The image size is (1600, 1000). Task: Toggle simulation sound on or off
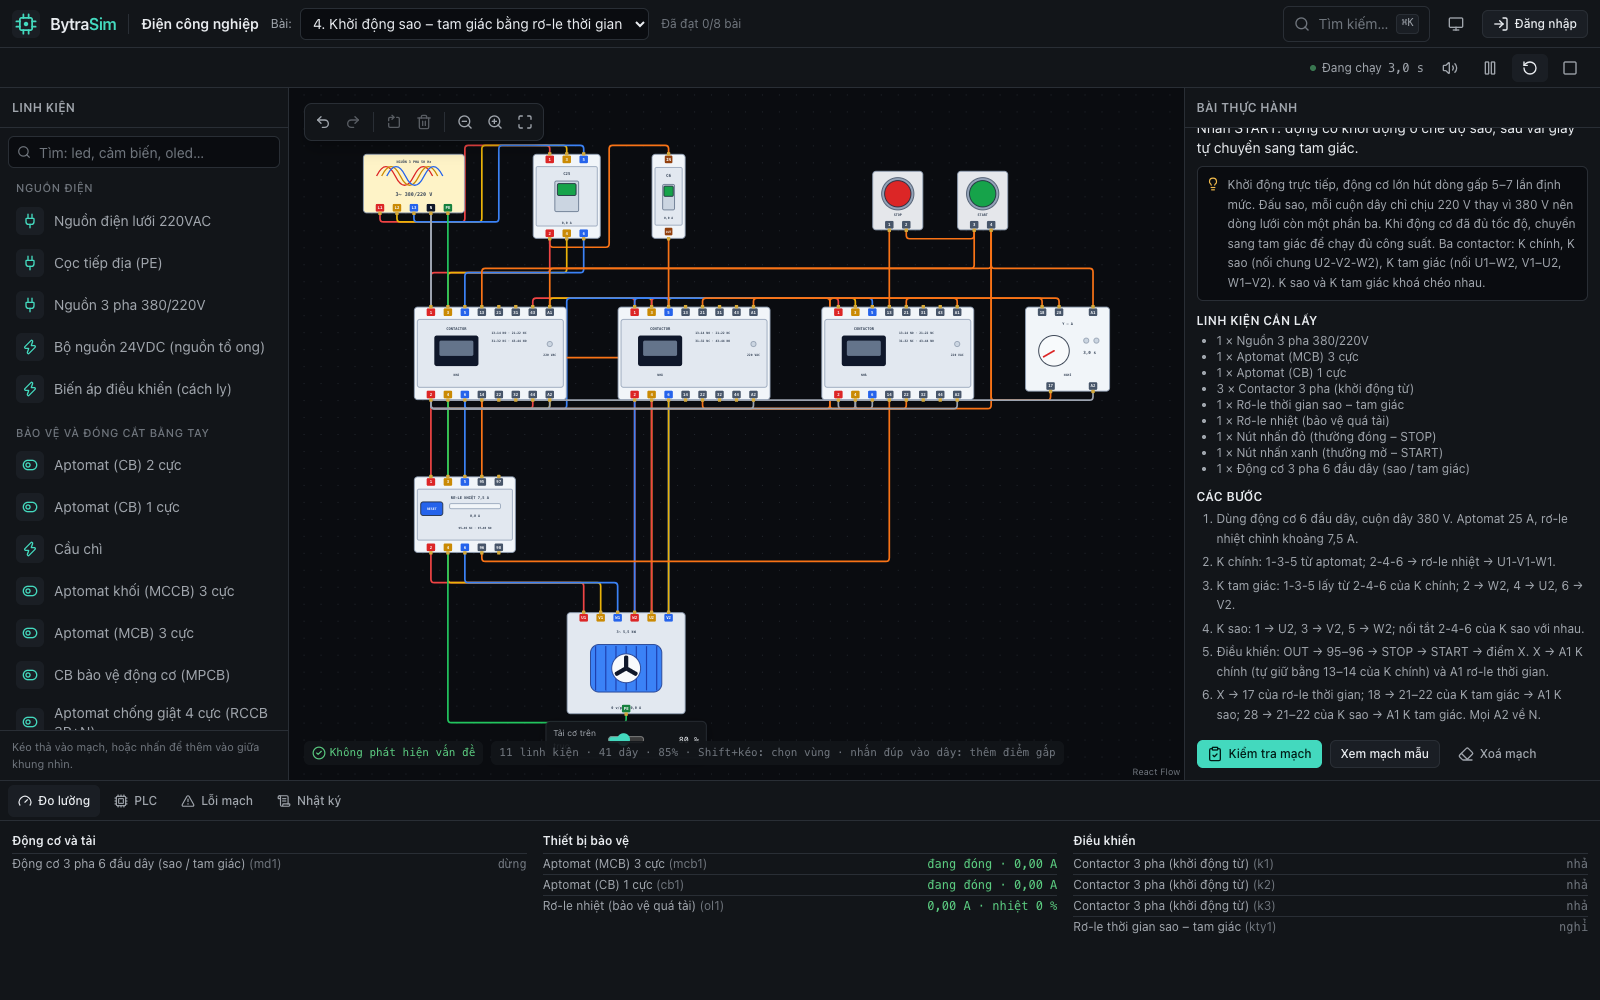[x=1450, y=68]
